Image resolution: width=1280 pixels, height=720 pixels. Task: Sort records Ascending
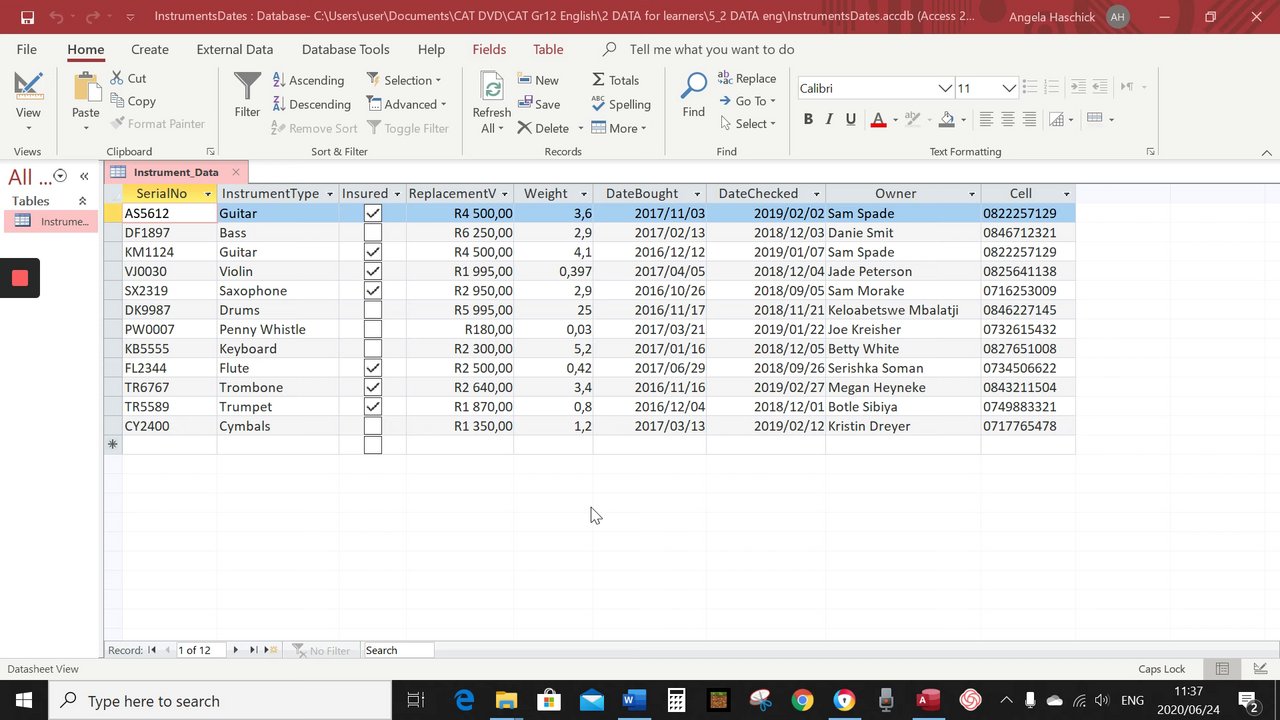click(309, 80)
